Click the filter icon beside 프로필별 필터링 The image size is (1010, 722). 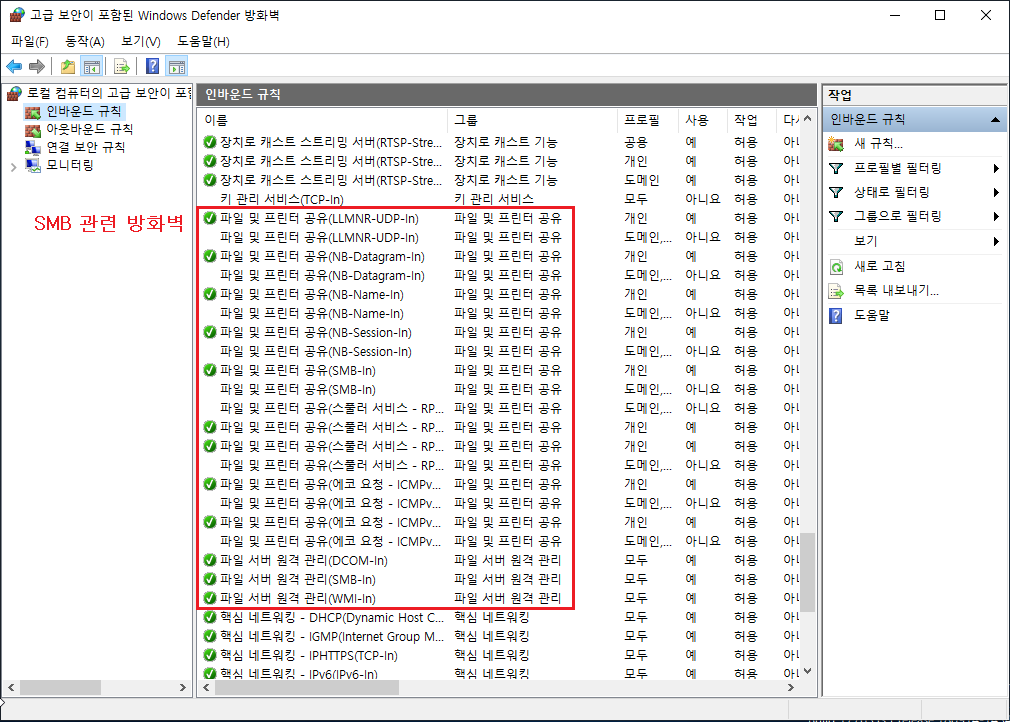click(x=836, y=168)
